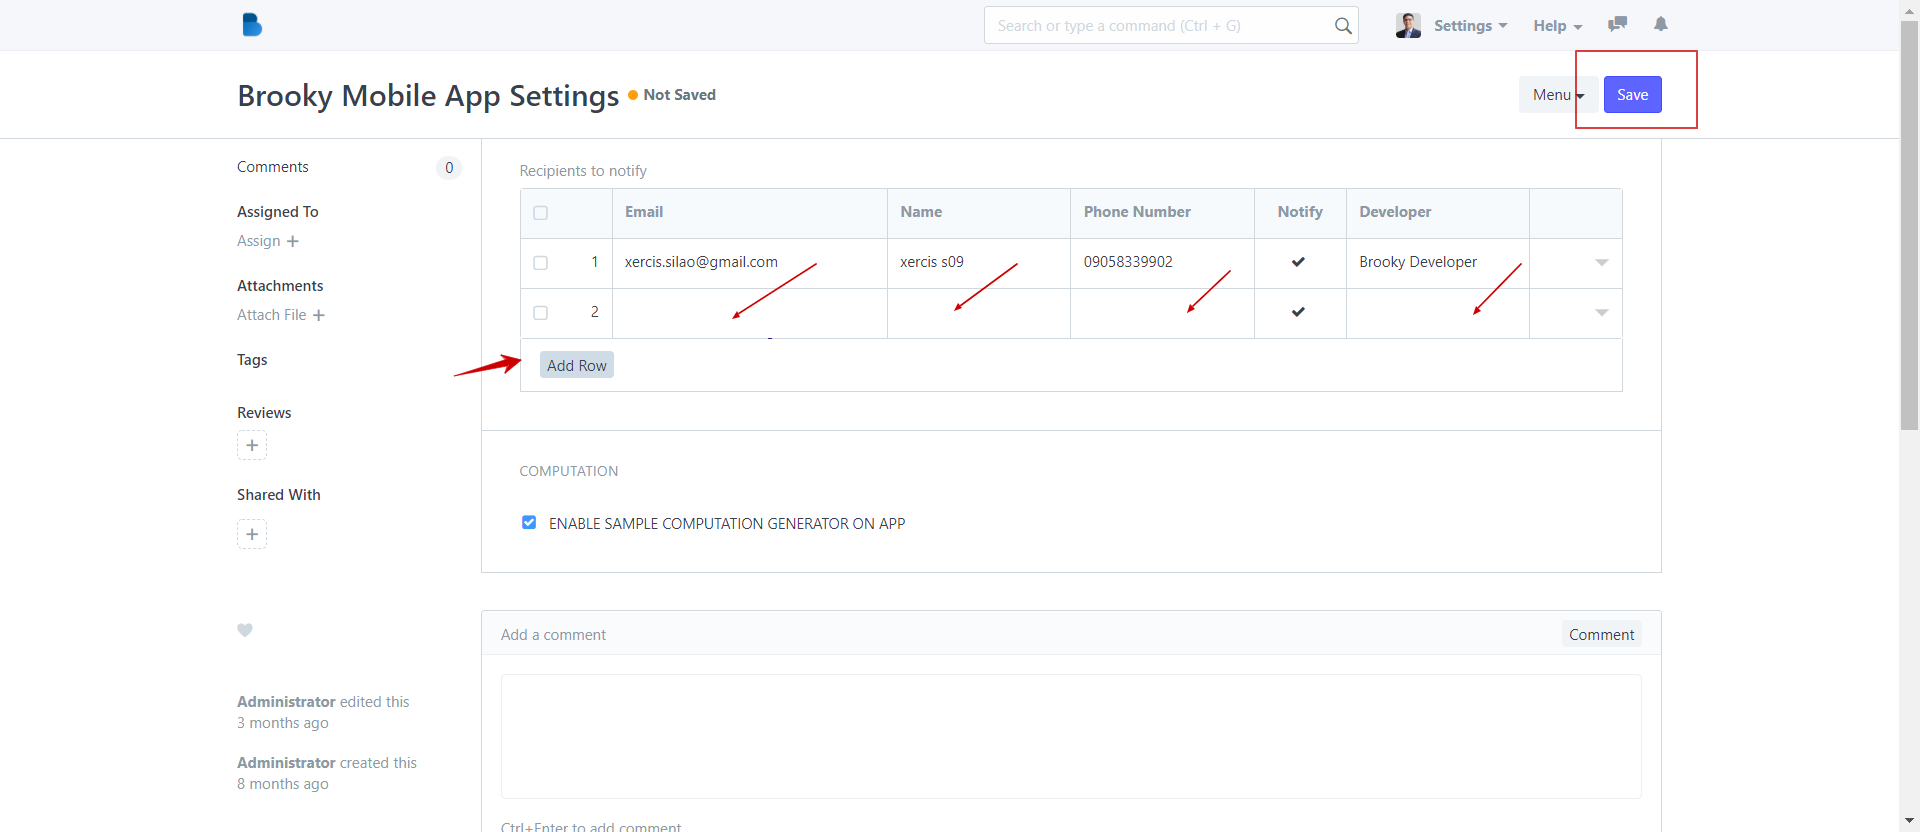
Task: Like the document with heart icon
Action: pyautogui.click(x=245, y=630)
